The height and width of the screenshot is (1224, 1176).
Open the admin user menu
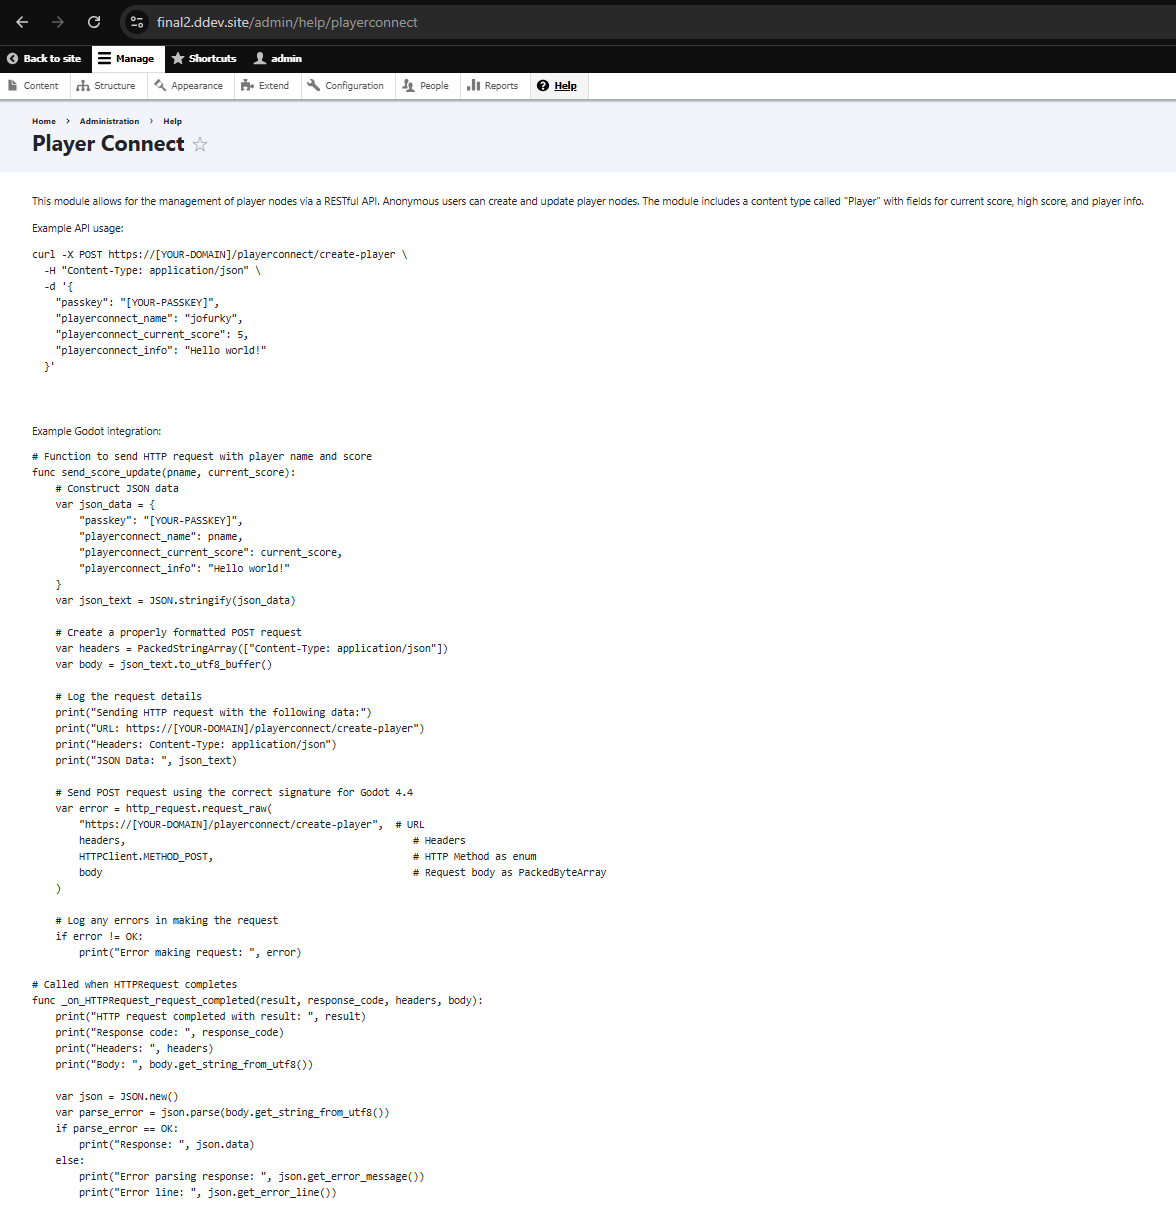[277, 59]
